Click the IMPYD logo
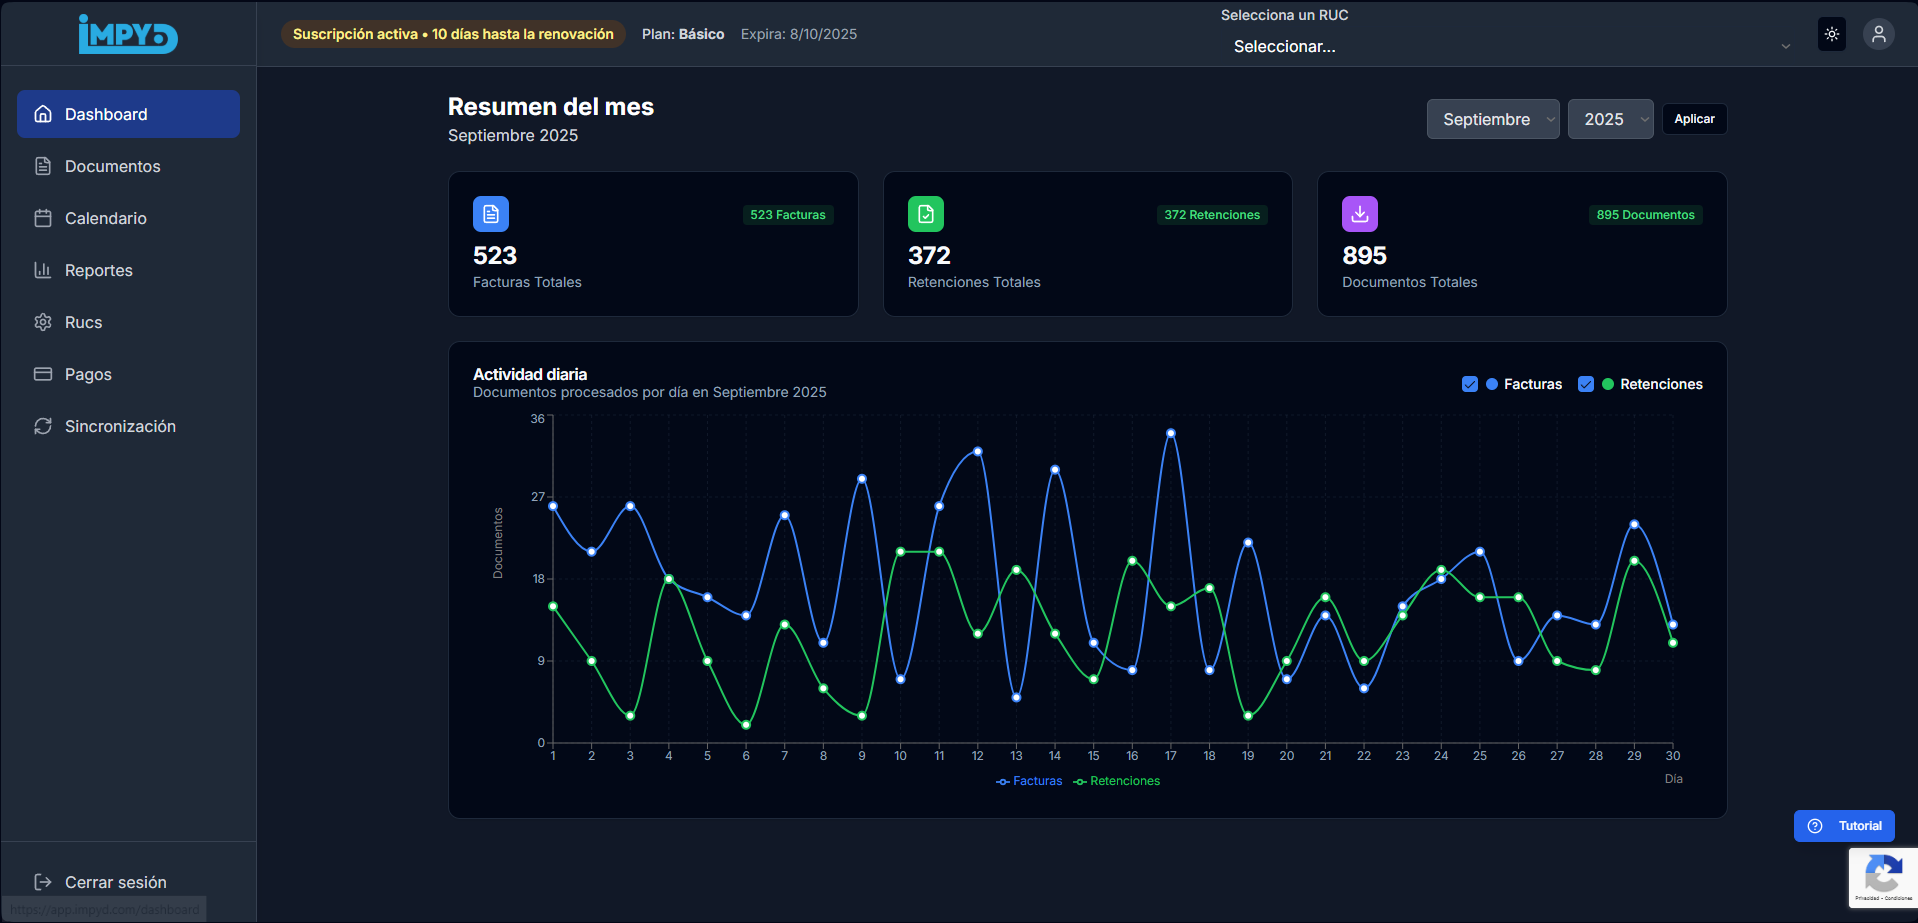Viewport: 1918px width, 923px height. pyautogui.click(x=128, y=34)
